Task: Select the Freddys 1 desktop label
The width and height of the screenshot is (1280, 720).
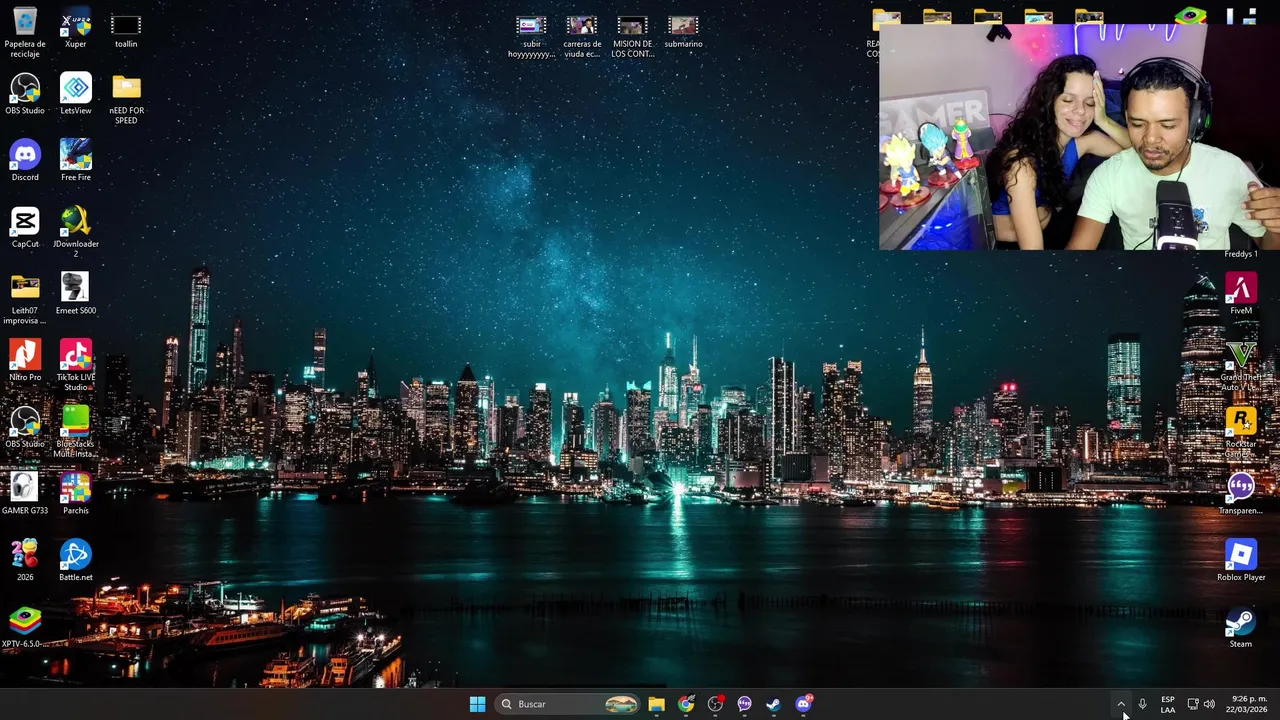Action: coord(1241,254)
